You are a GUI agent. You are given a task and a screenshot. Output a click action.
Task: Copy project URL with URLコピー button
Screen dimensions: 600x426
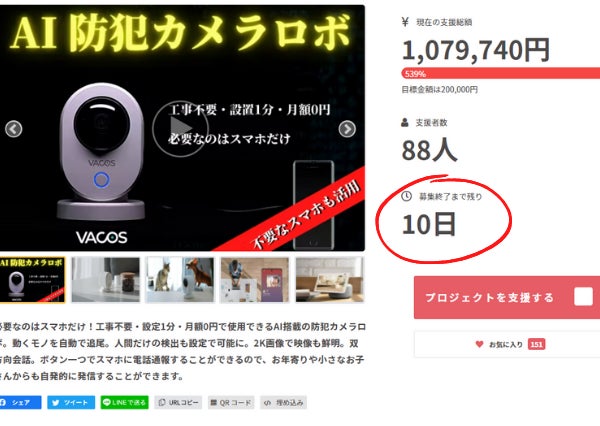point(178,403)
